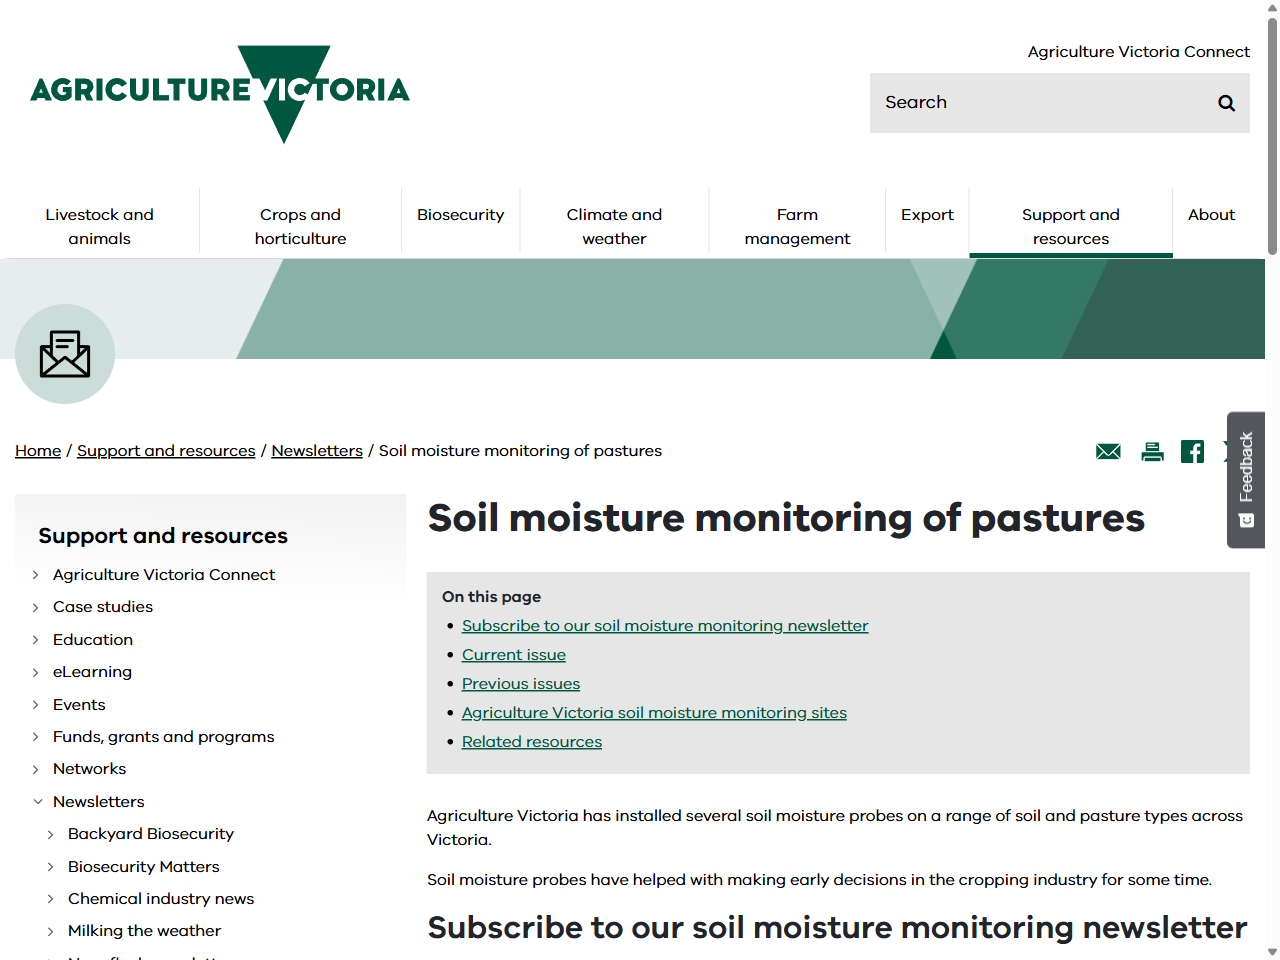
Task: Expand chevron beside Backyard Biosecurity
Action: tap(51, 834)
